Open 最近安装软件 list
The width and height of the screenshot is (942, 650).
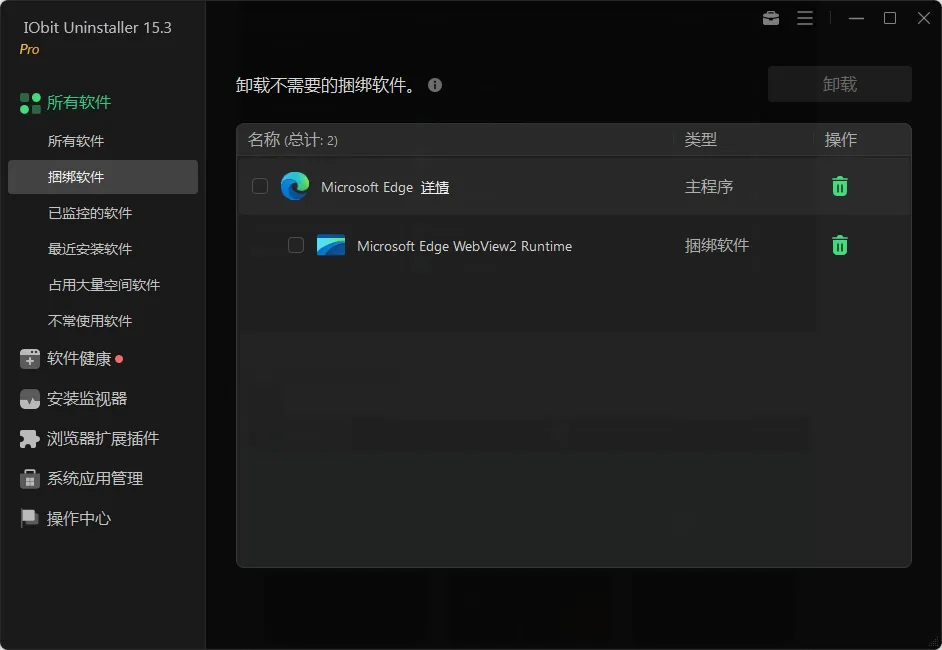(90, 249)
